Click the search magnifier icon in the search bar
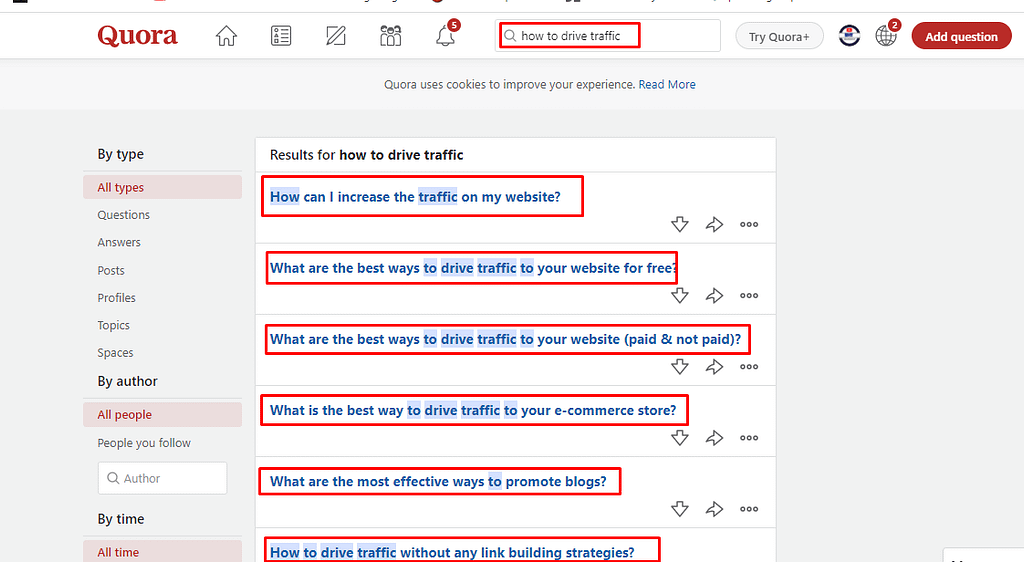Screen dimensions: 1024x562 510,36
